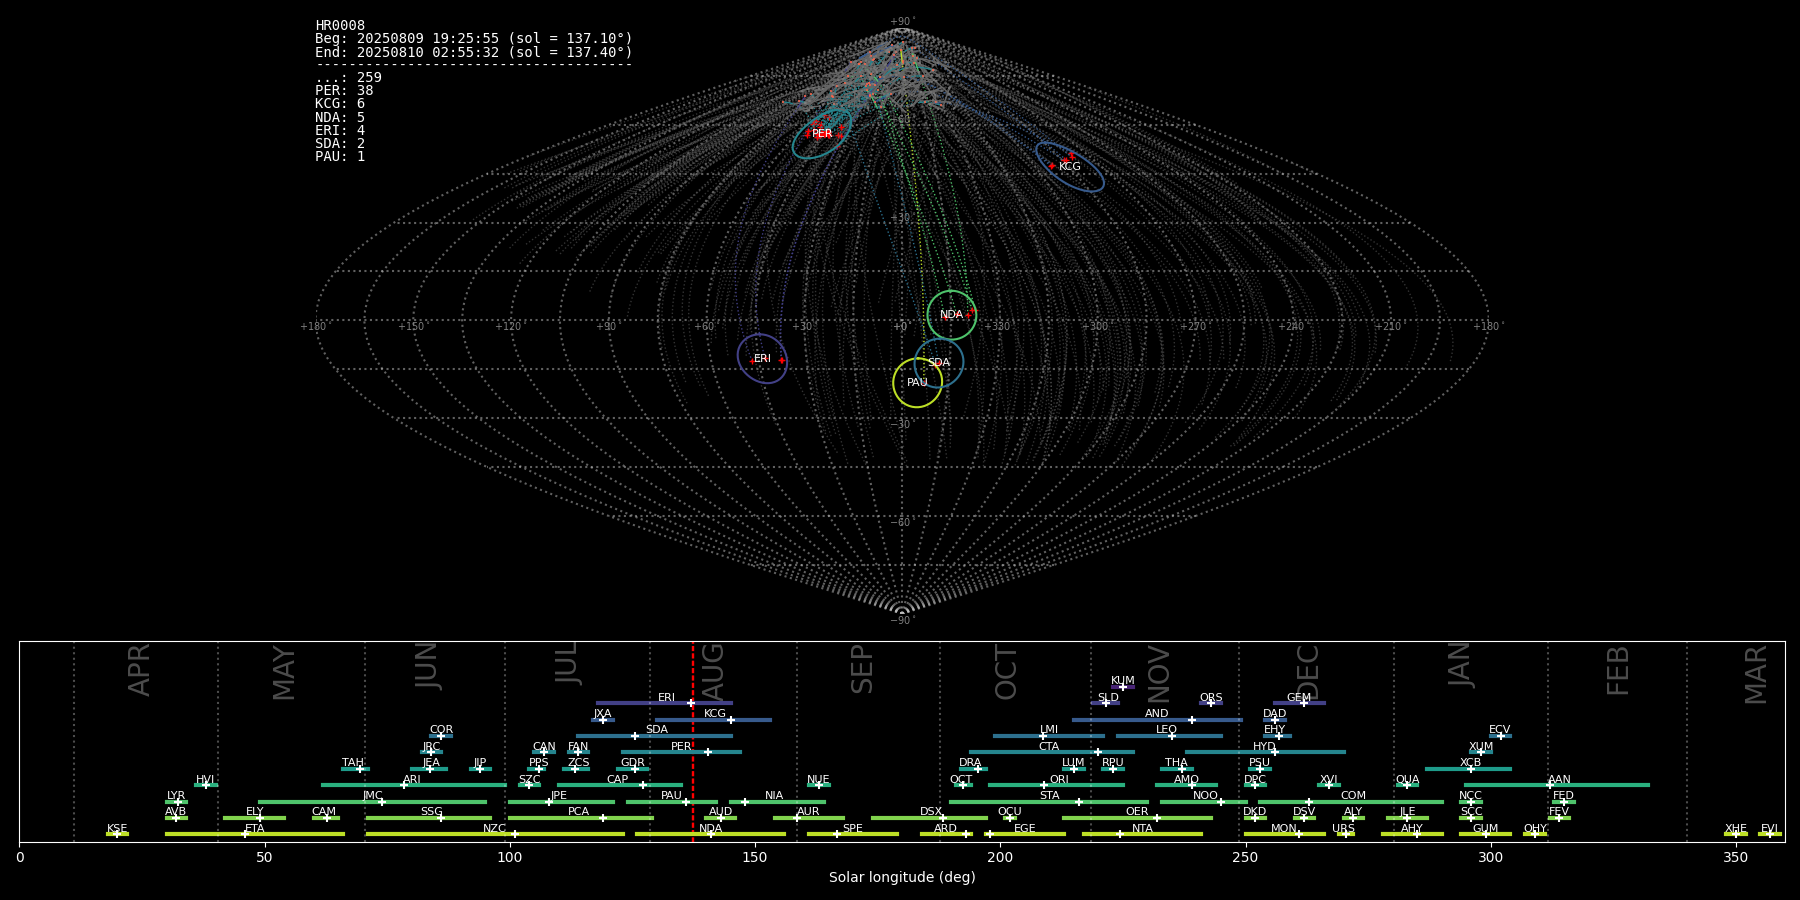Click the HYD shower bar in timeline
The width and height of the screenshot is (1800, 900).
tap(1265, 752)
